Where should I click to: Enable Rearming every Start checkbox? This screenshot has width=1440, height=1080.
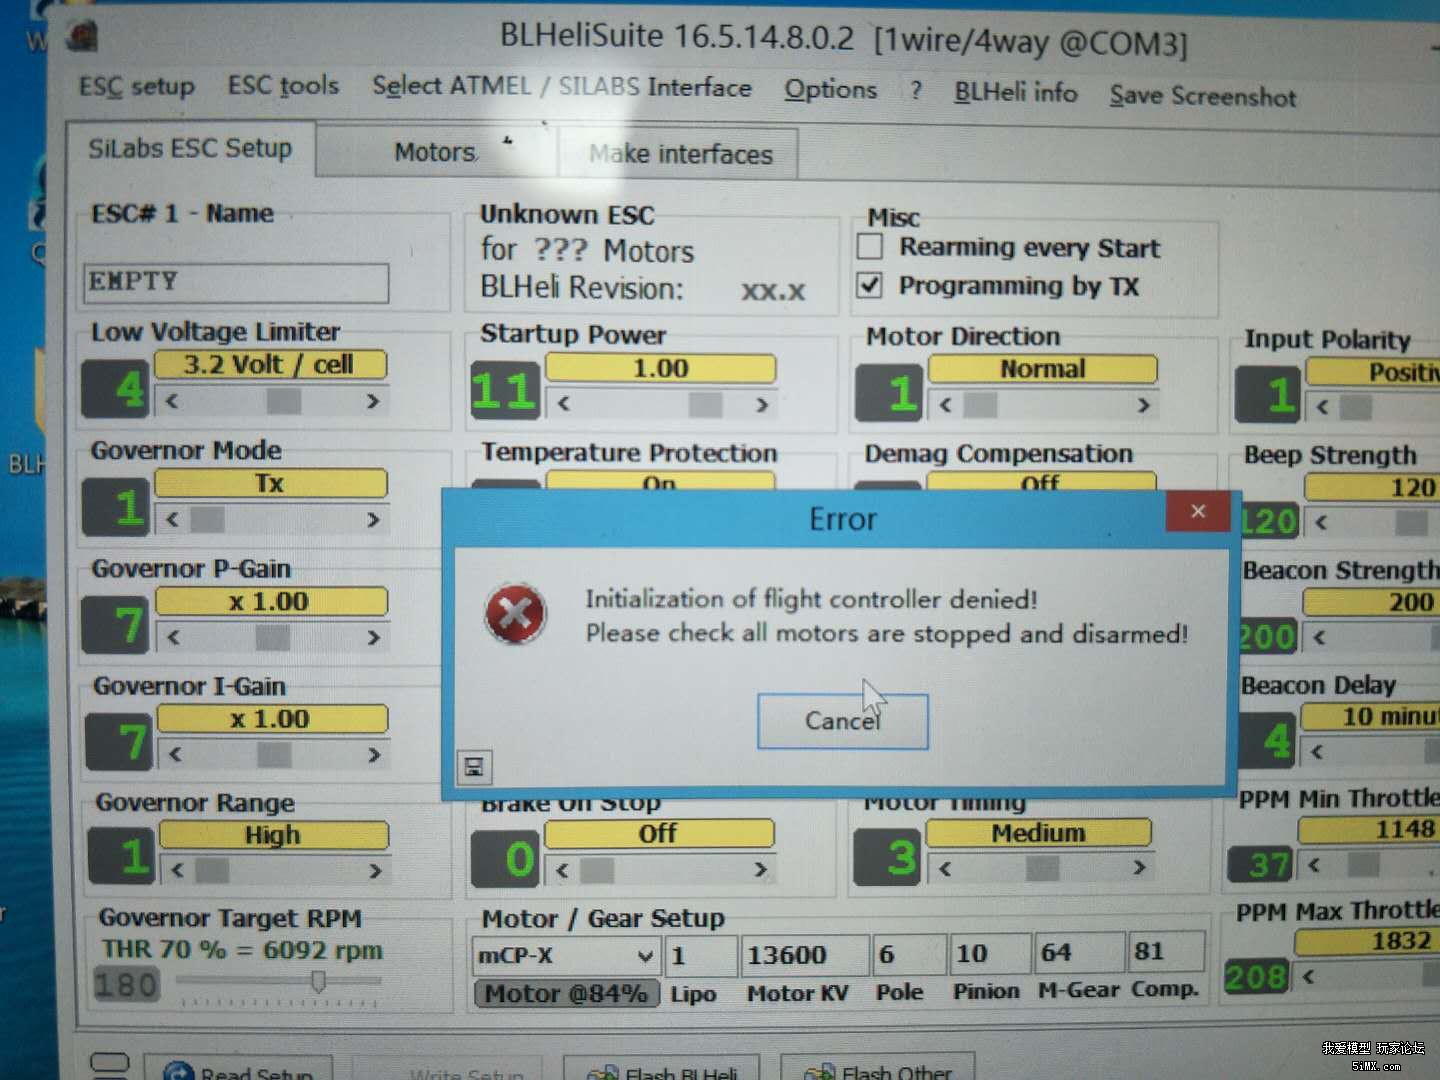pyautogui.click(x=870, y=246)
